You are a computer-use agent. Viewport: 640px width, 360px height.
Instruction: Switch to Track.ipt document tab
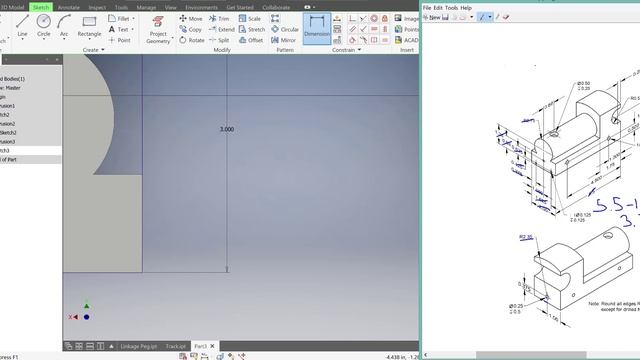176,346
